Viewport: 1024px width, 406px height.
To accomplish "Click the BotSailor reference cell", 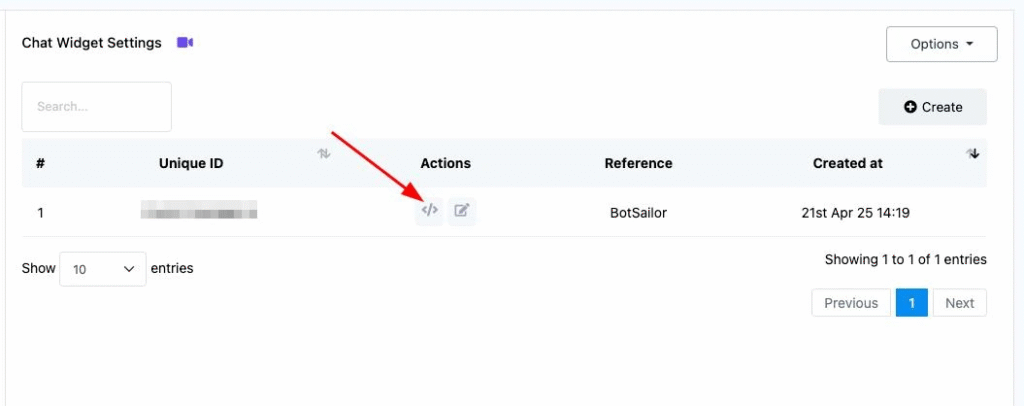I will (x=638, y=213).
